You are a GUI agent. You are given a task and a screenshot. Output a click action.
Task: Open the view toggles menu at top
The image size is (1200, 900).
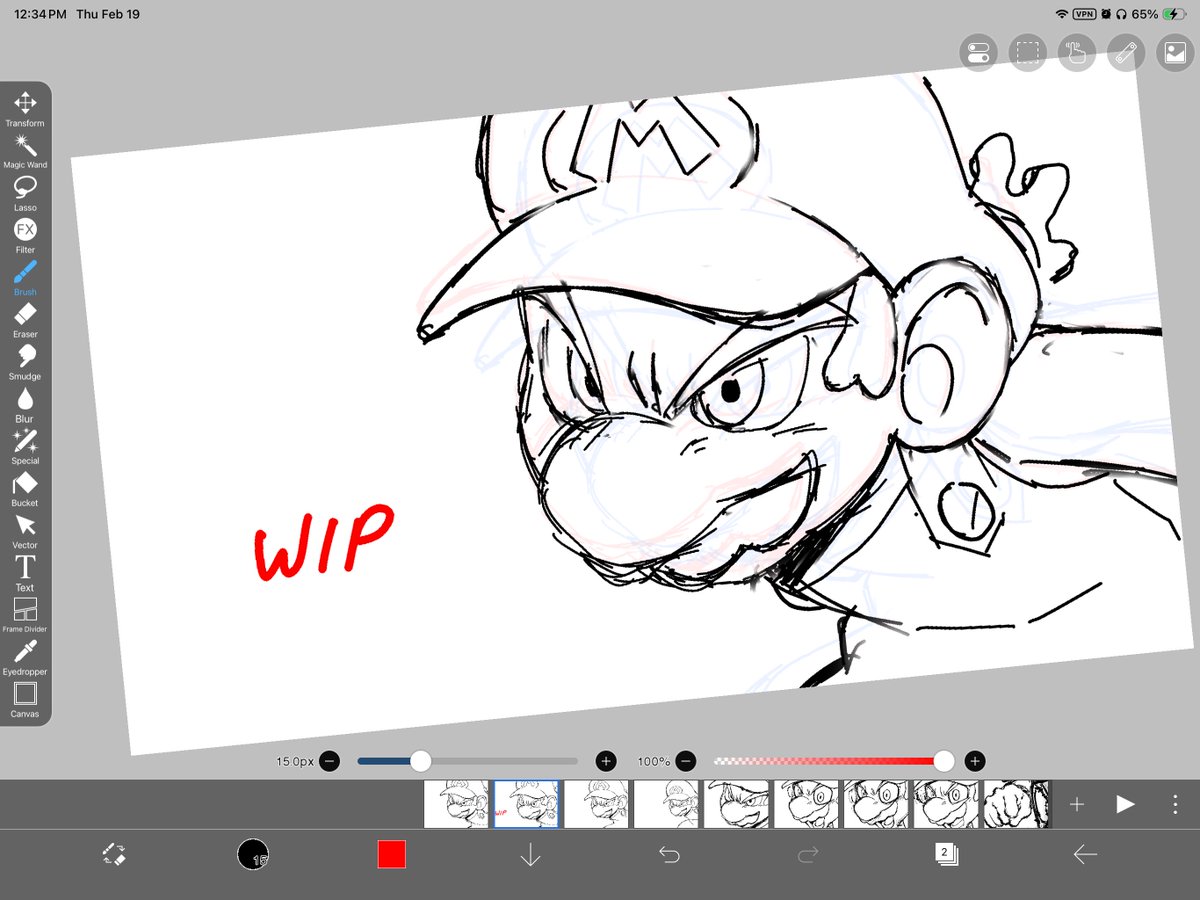(x=978, y=53)
